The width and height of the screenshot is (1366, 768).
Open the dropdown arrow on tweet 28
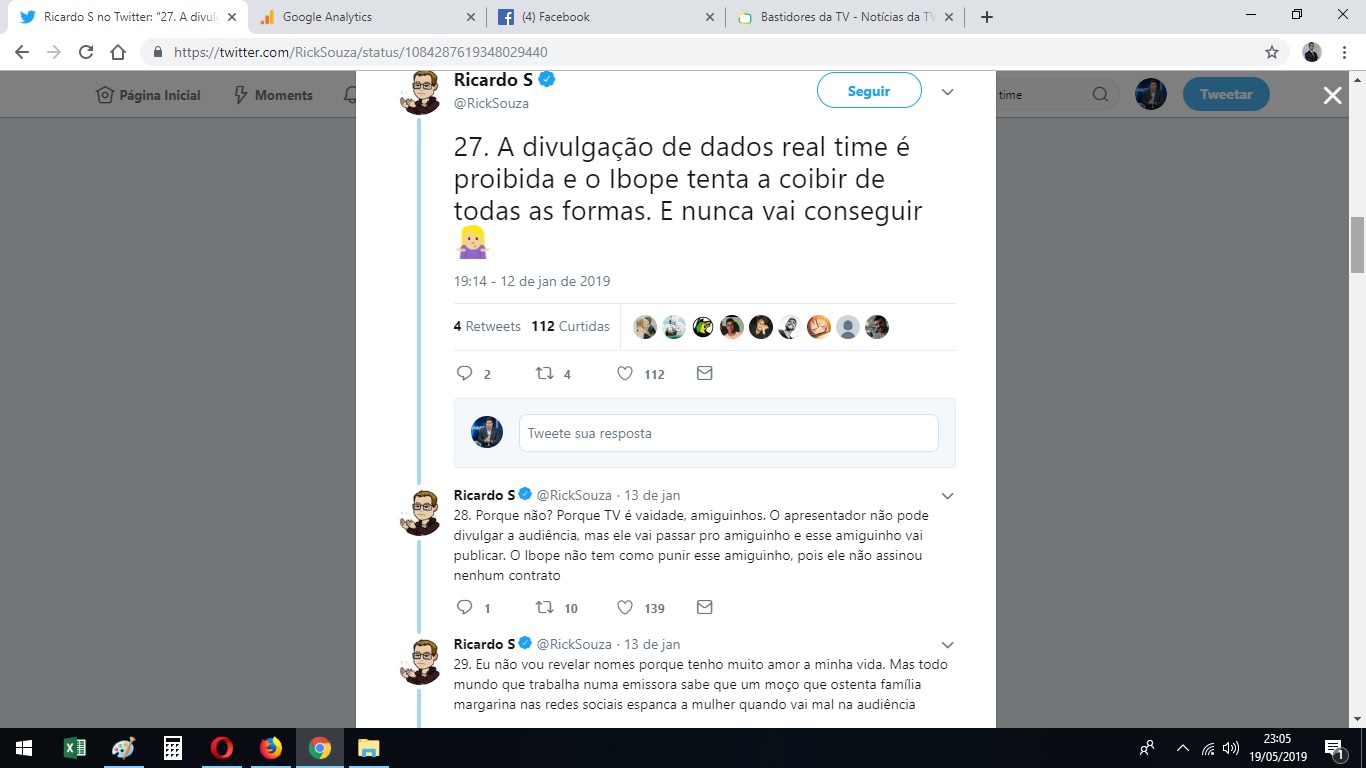[x=947, y=495]
